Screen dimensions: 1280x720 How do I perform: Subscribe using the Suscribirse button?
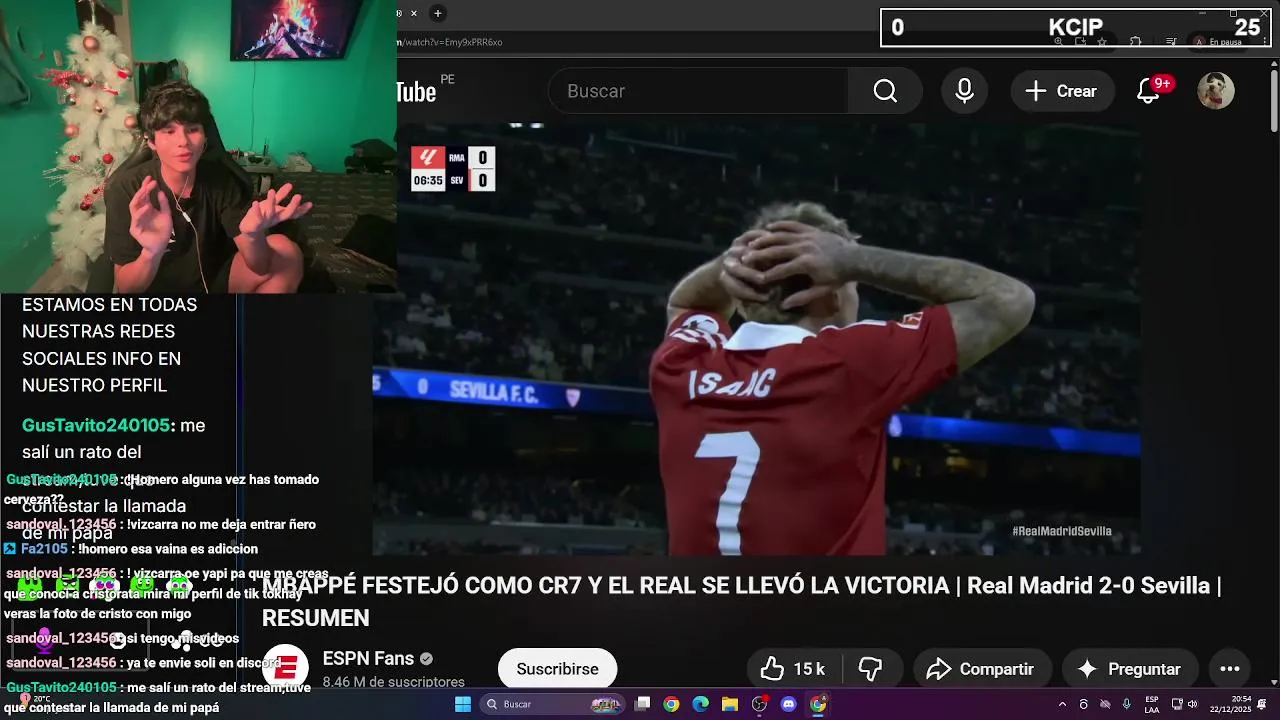(x=557, y=669)
